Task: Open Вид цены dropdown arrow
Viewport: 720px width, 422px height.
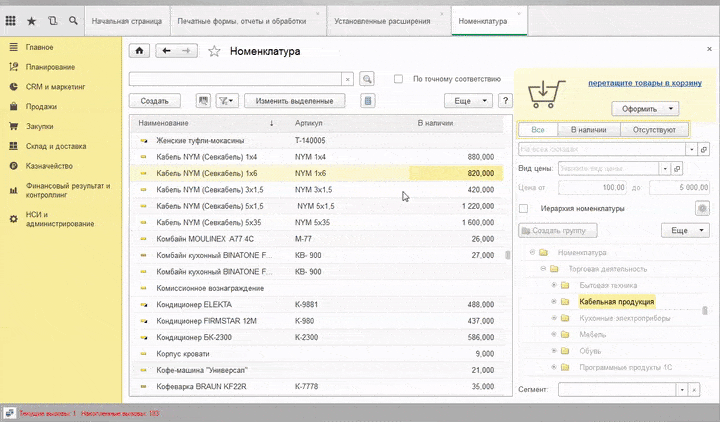Action: pos(665,169)
